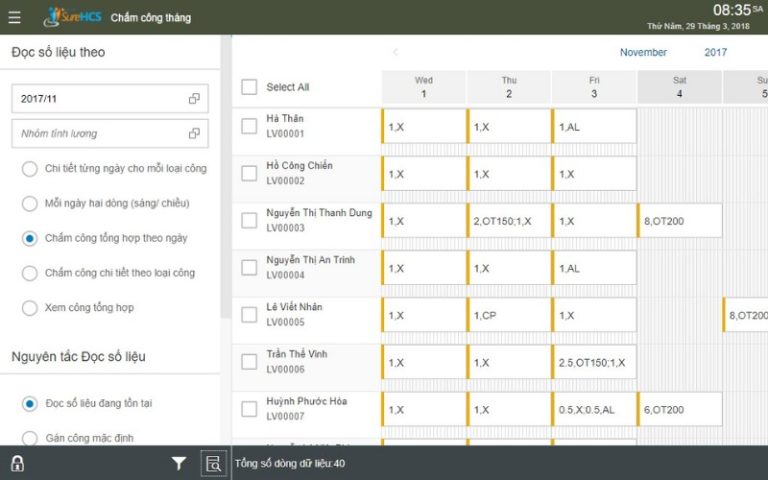768x480 pixels.
Task: Open period picker icon beside 2017/11
Action: (x=194, y=99)
